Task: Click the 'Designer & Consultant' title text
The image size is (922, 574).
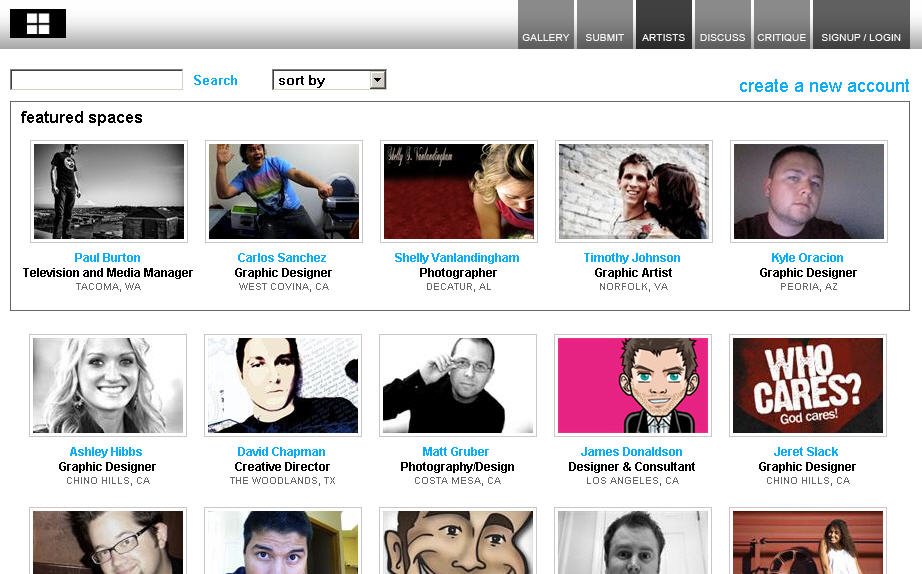Action: pyautogui.click(x=632, y=467)
